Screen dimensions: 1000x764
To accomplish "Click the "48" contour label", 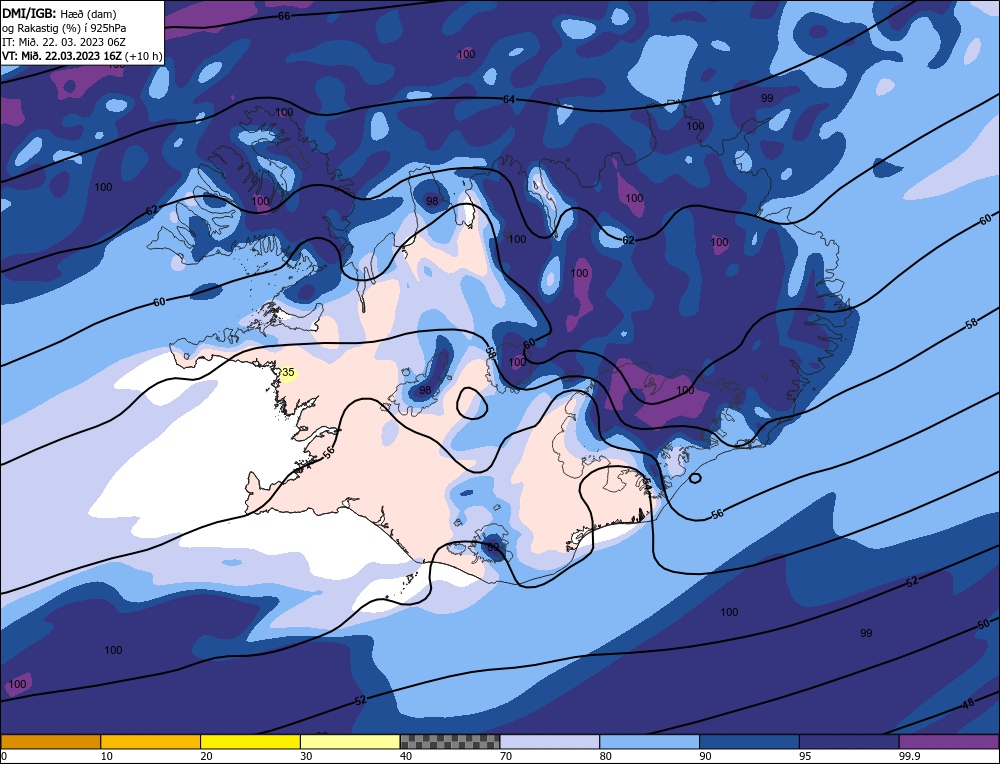I will click(x=968, y=703).
